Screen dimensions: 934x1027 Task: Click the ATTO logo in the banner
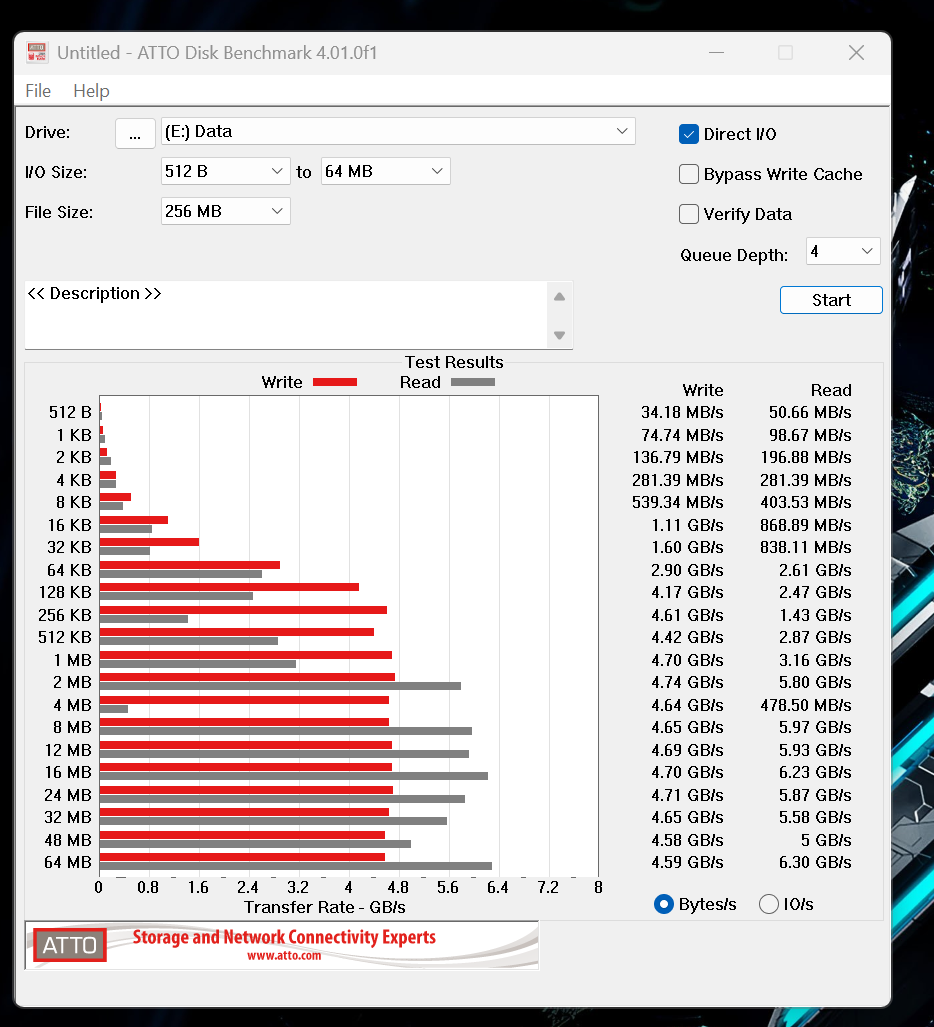(x=70, y=945)
